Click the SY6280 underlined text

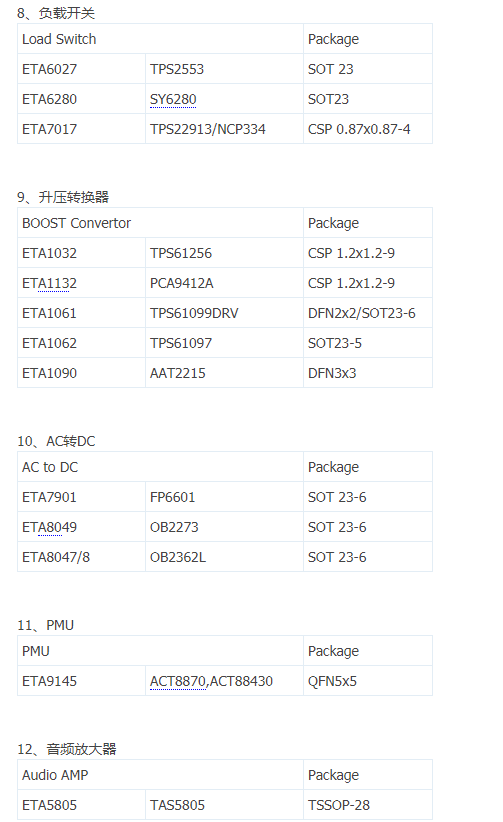tap(173, 99)
